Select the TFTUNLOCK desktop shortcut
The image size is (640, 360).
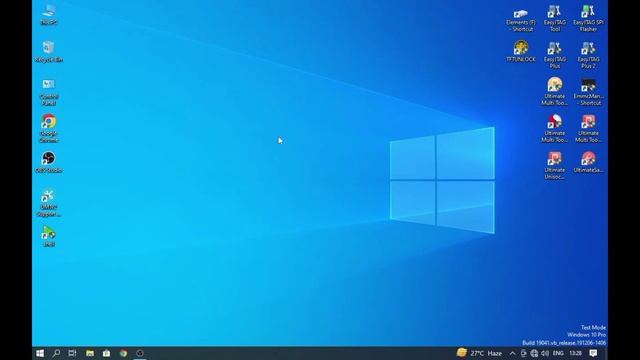(x=520, y=51)
